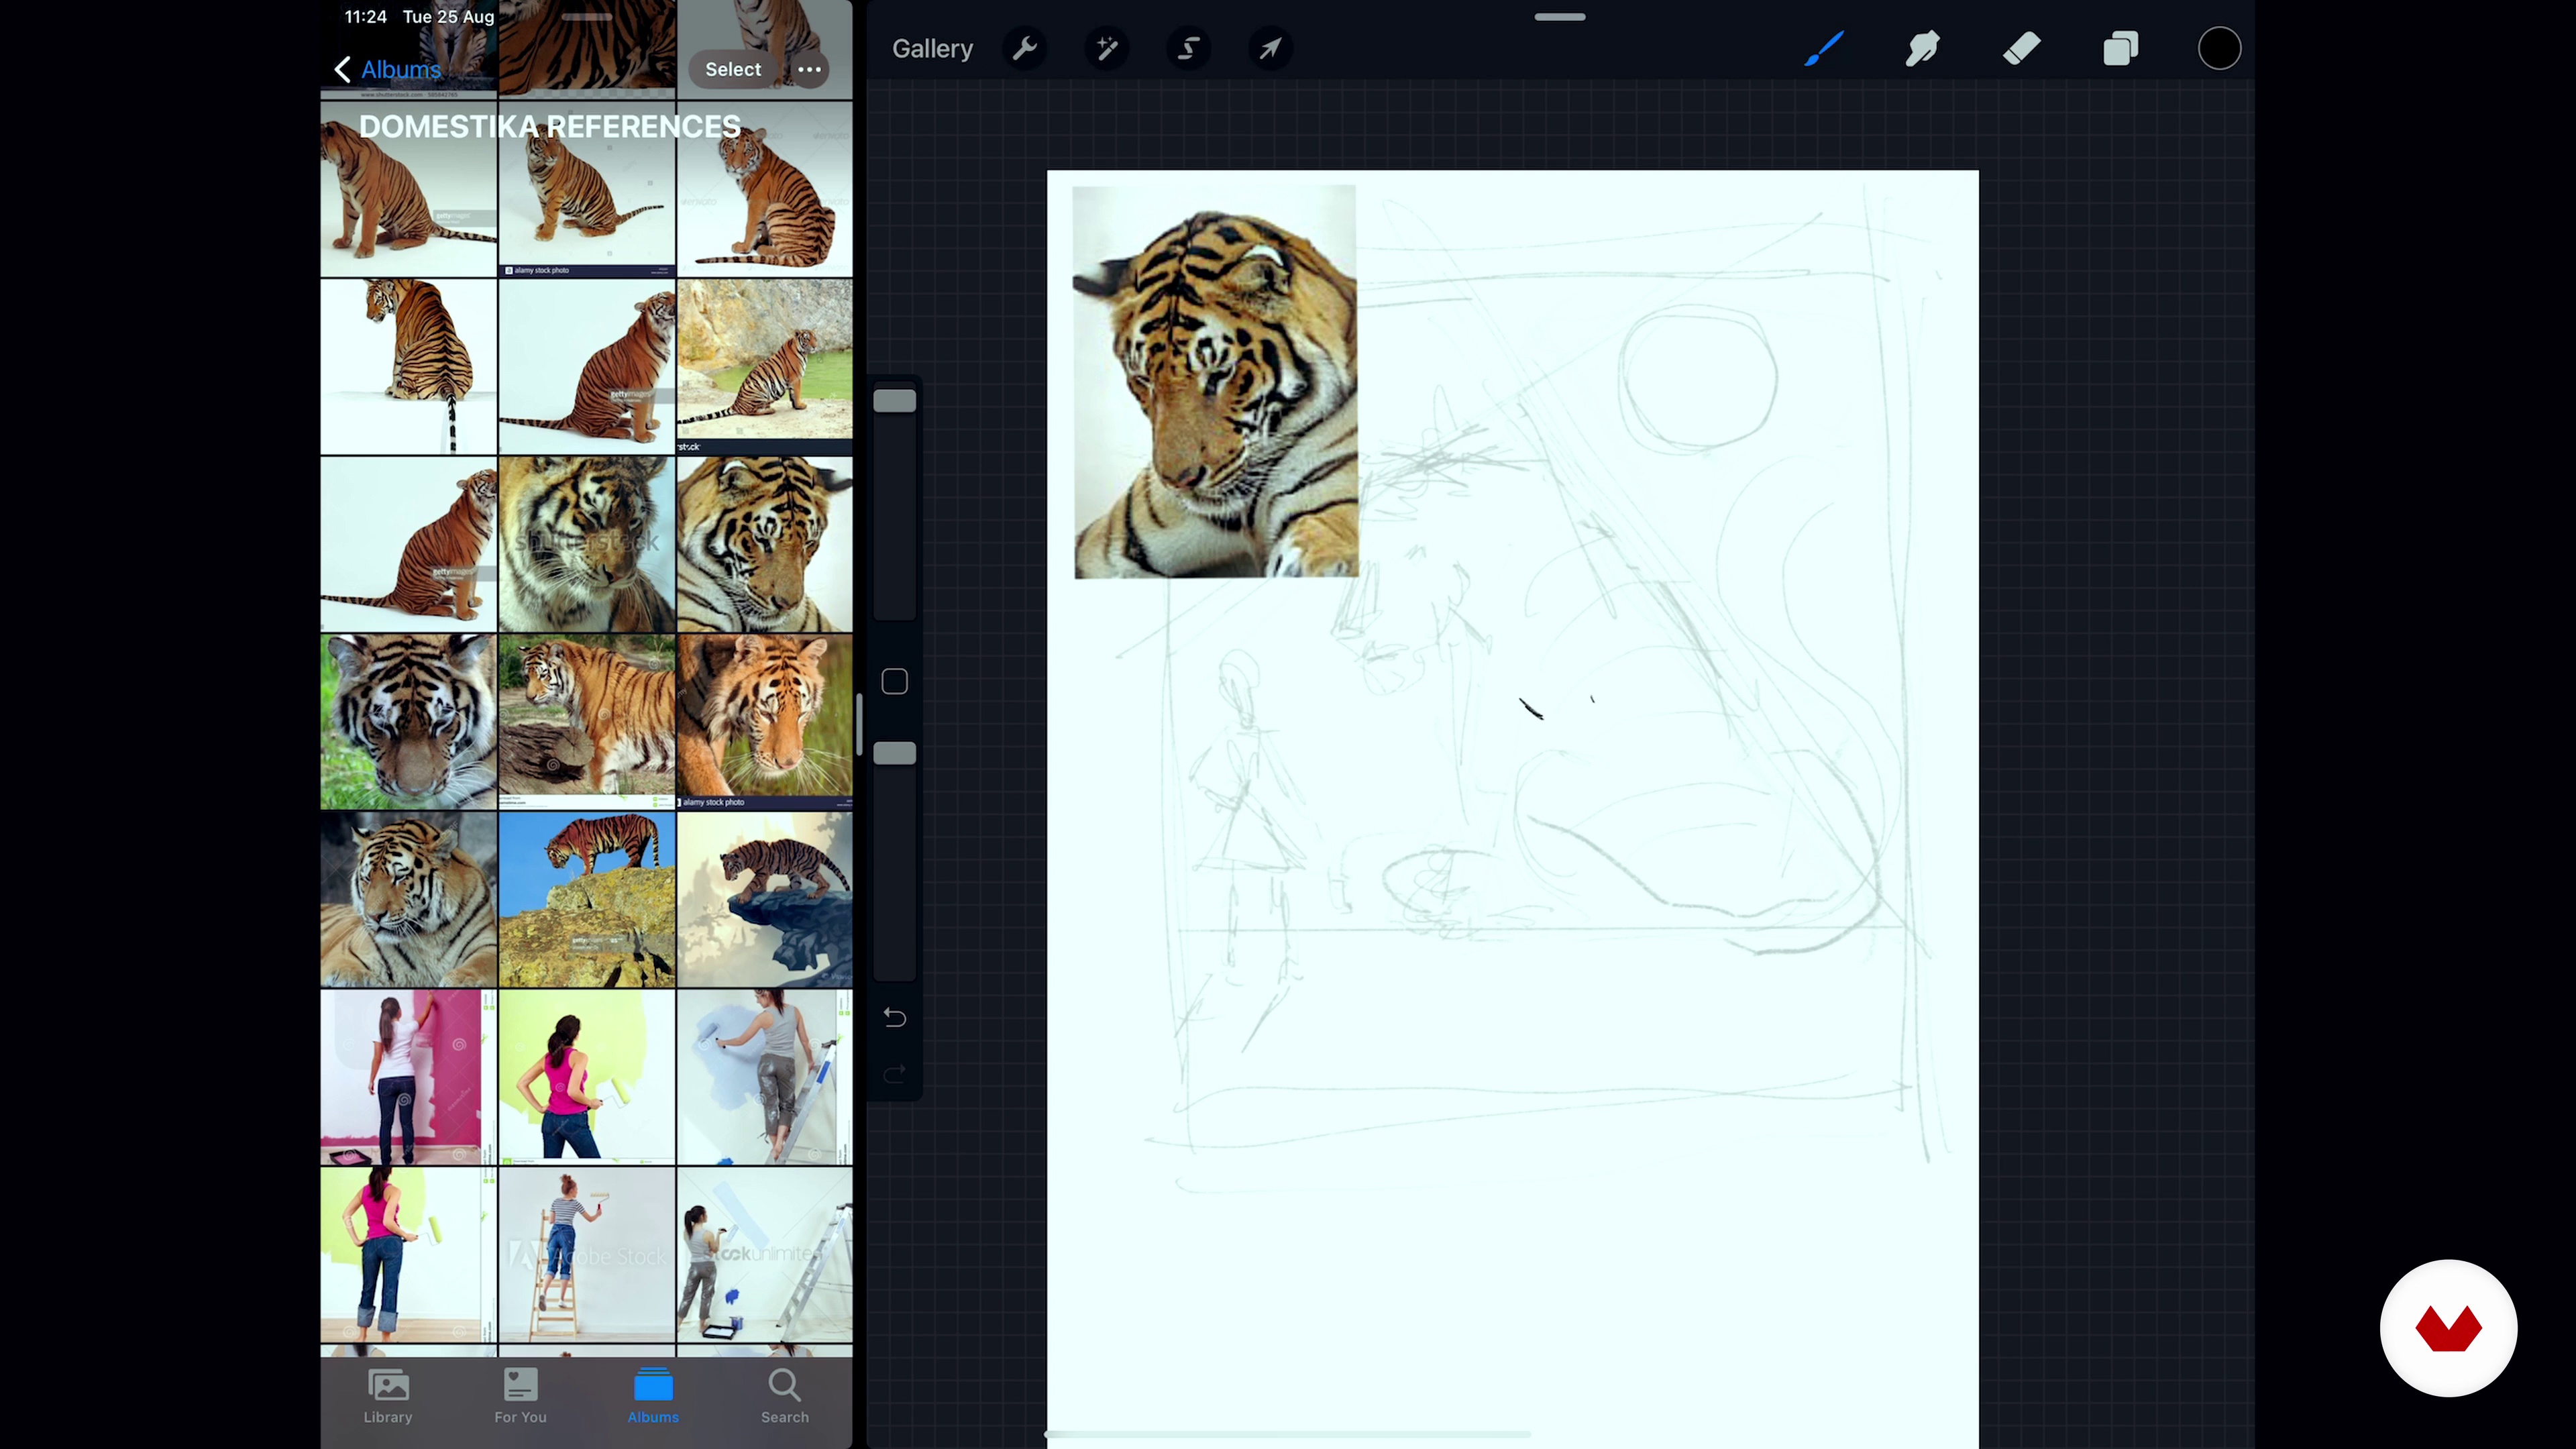Select the Brush tool

click(x=1824, y=48)
